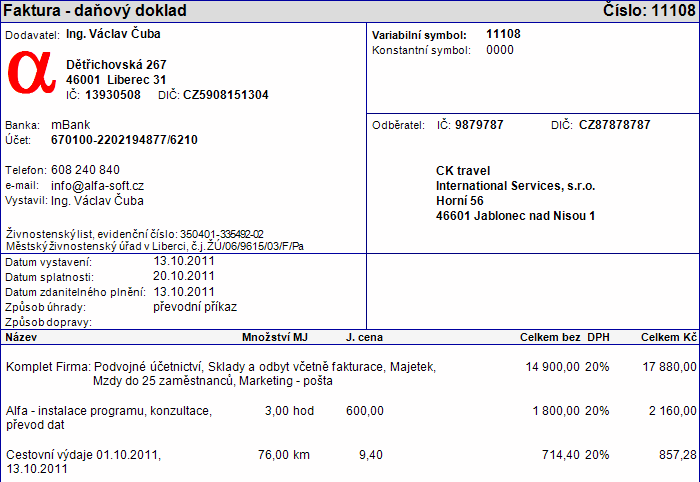Select the invoice number 'Číslo: 11108'
The image size is (700, 482).
tap(649, 10)
